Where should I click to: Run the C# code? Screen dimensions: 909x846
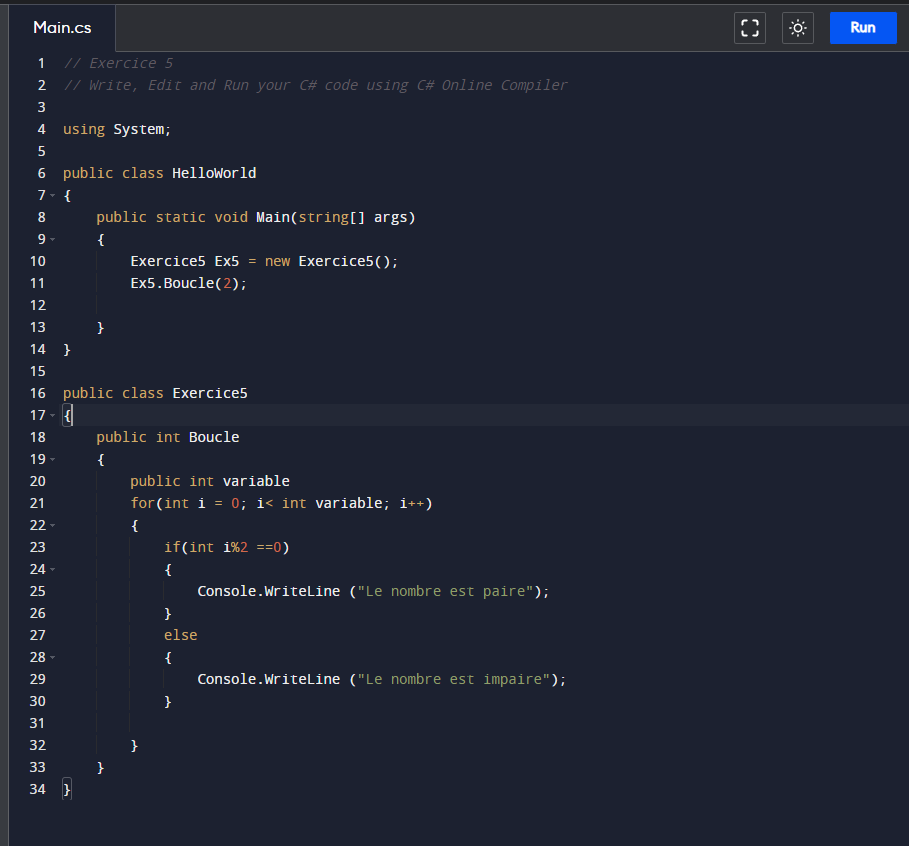pyautogui.click(x=862, y=28)
